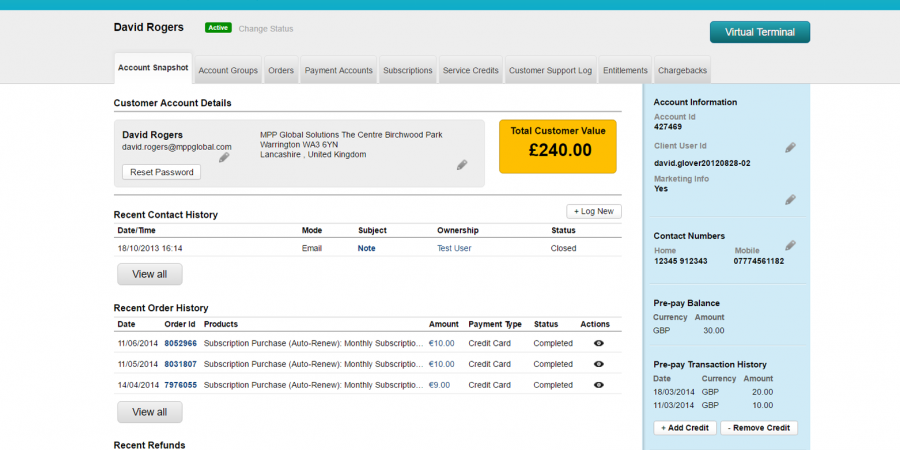Open the Payment Accounts tab
900x450 pixels.
coord(339,71)
